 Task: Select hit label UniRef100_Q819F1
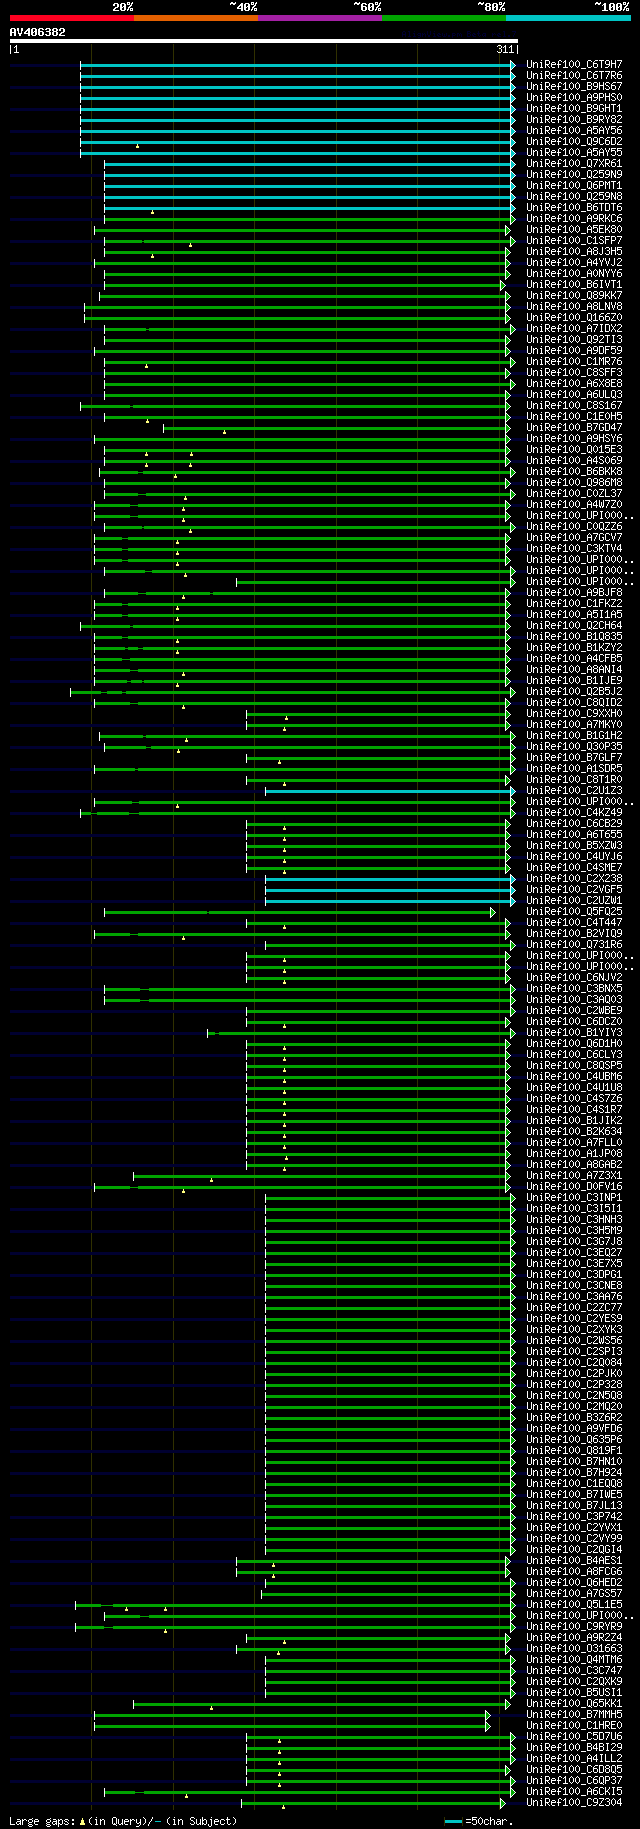pyautogui.click(x=574, y=1451)
